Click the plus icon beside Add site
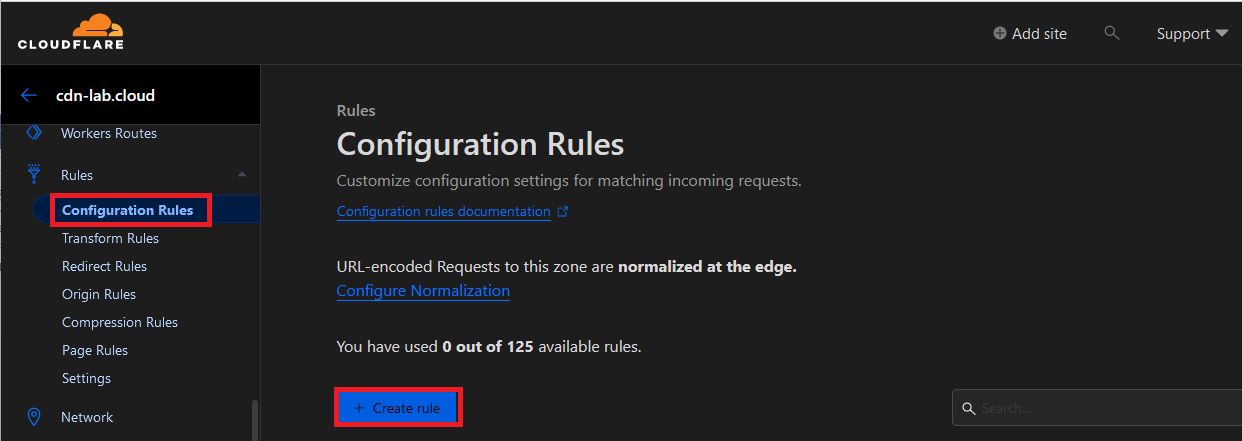The height and width of the screenshot is (441, 1242). point(1000,33)
